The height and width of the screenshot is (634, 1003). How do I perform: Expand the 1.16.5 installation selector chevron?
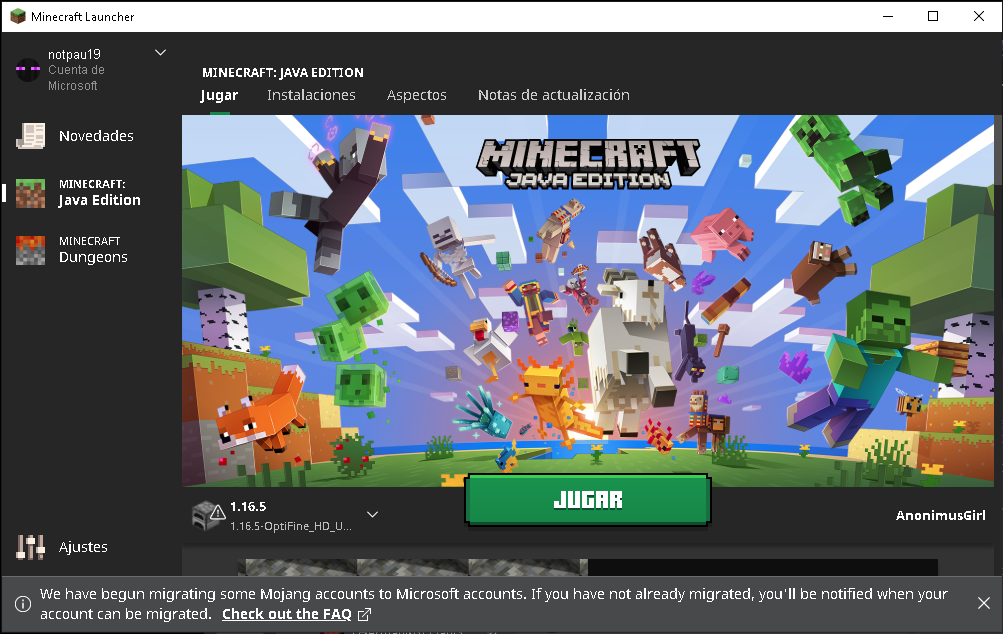pyautogui.click(x=372, y=514)
